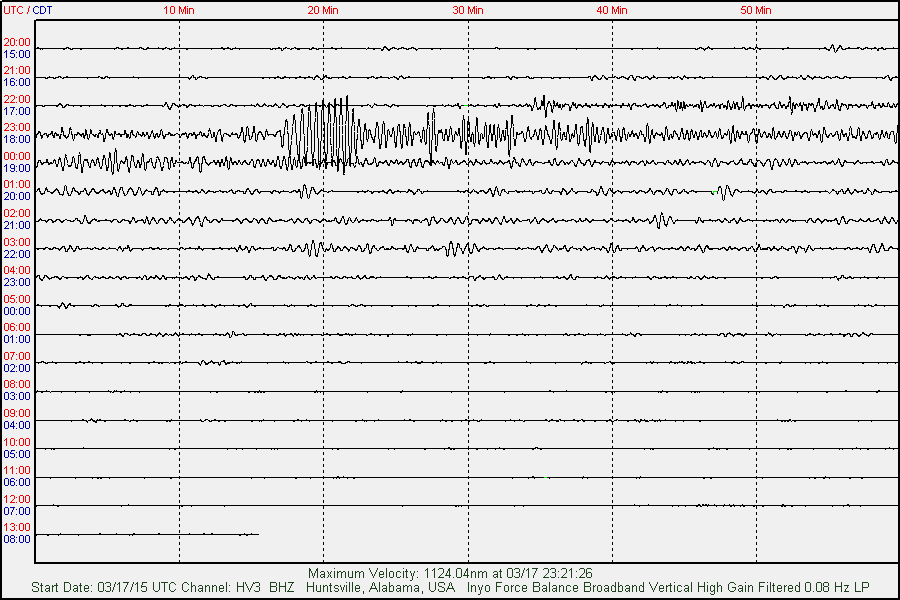The image size is (900, 600).
Task: Click the green marker on 01:00 trace
Action: pyautogui.click(x=713, y=192)
